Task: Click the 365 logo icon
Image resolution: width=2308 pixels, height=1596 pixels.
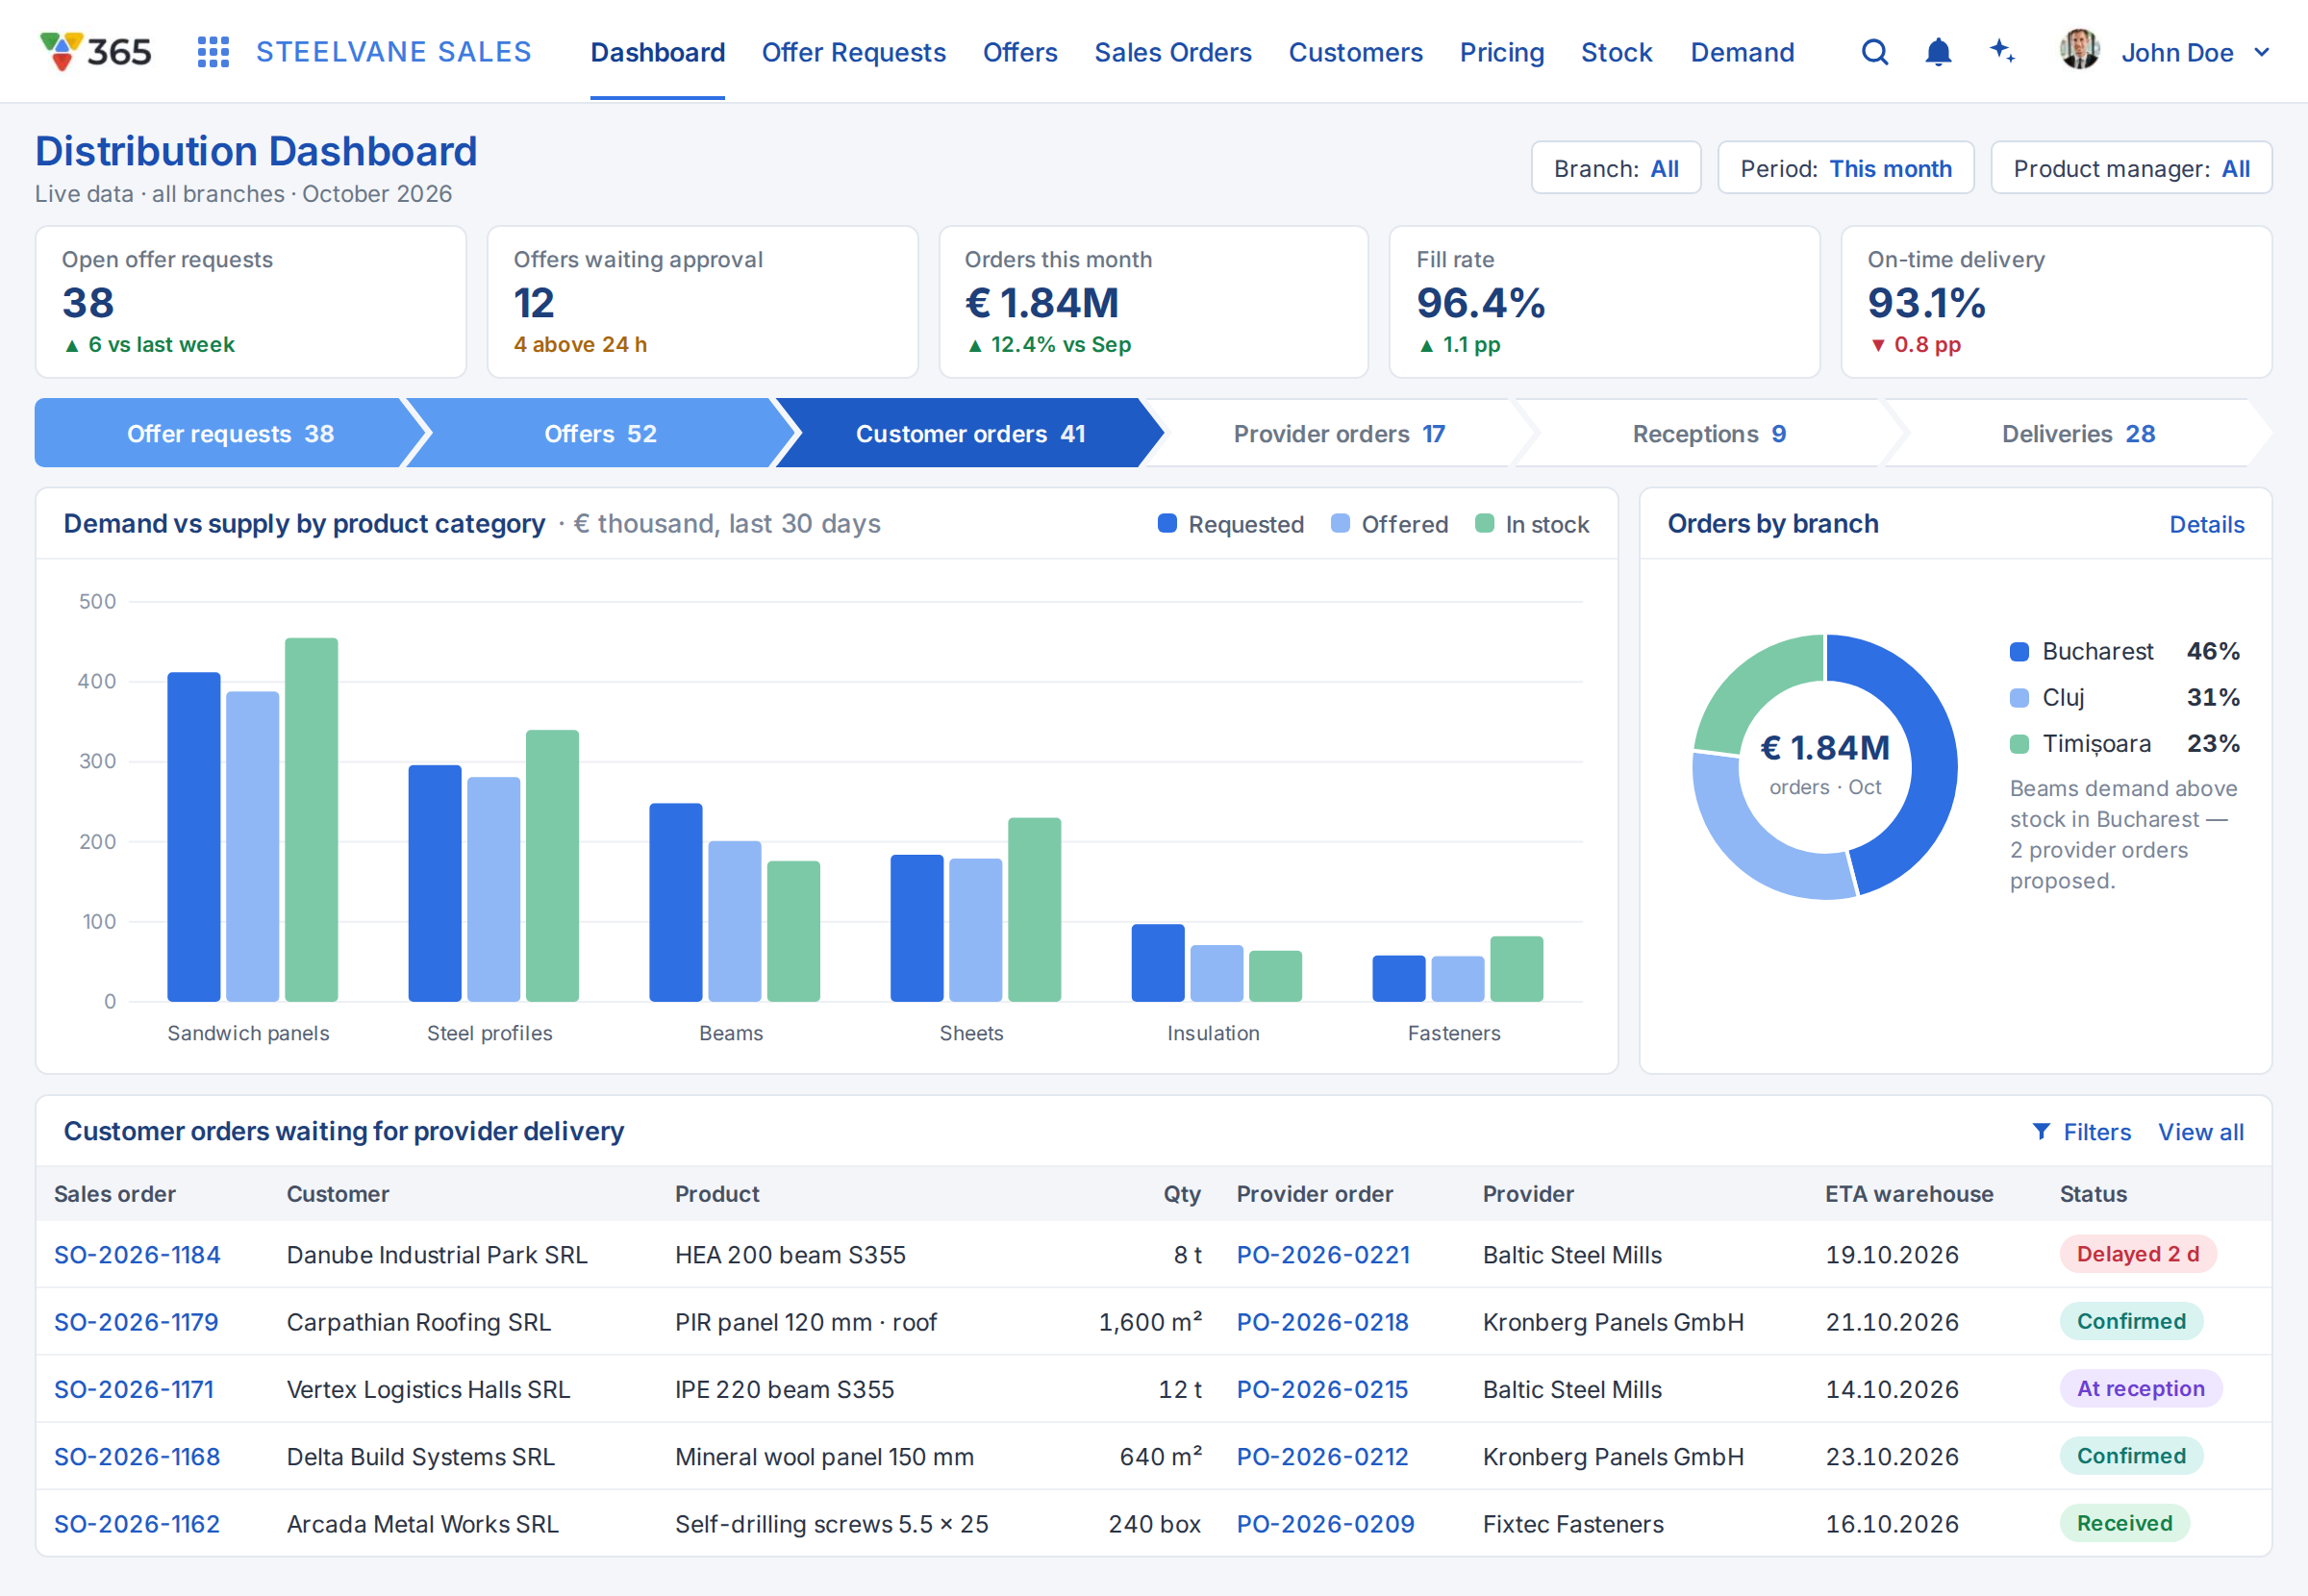Action: point(95,52)
